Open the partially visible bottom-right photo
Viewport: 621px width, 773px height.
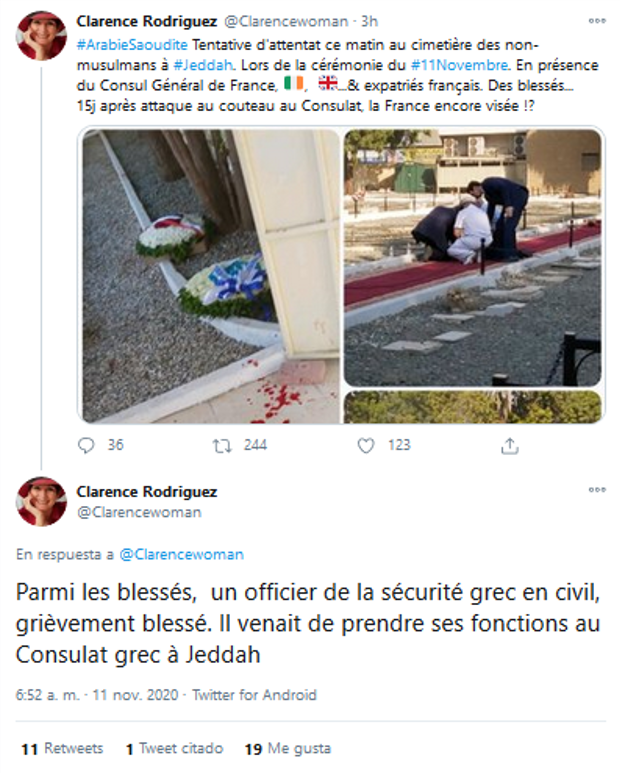(x=473, y=407)
